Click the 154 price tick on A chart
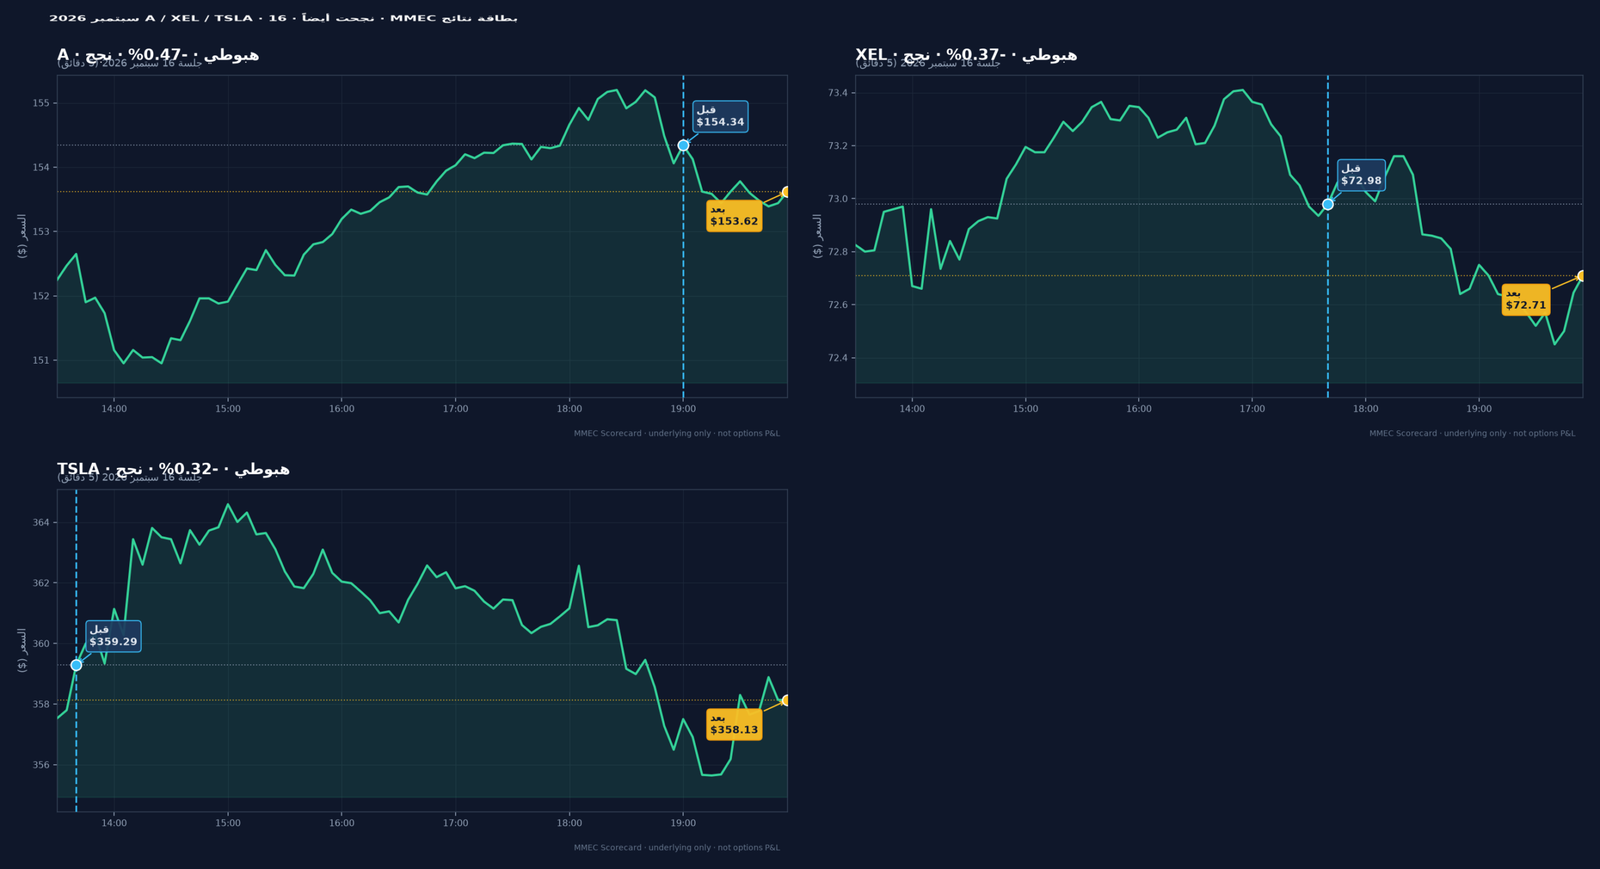 click(41, 167)
